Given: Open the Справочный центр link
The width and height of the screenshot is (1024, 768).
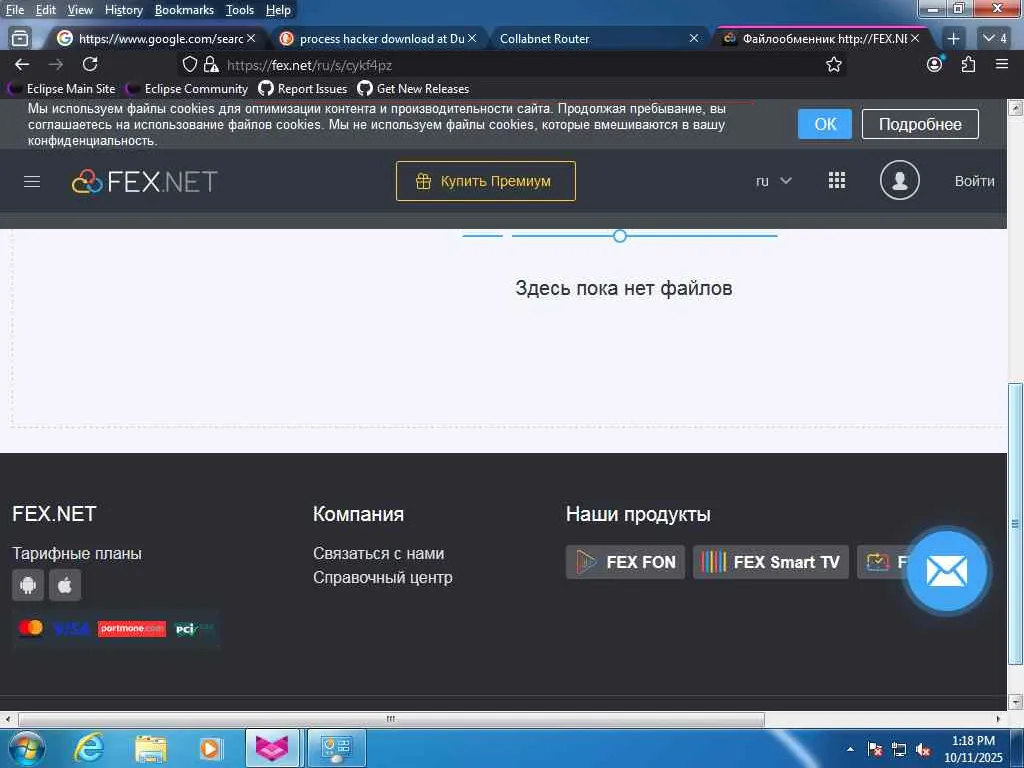Looking at the screenshot, I should pos(383,578).
